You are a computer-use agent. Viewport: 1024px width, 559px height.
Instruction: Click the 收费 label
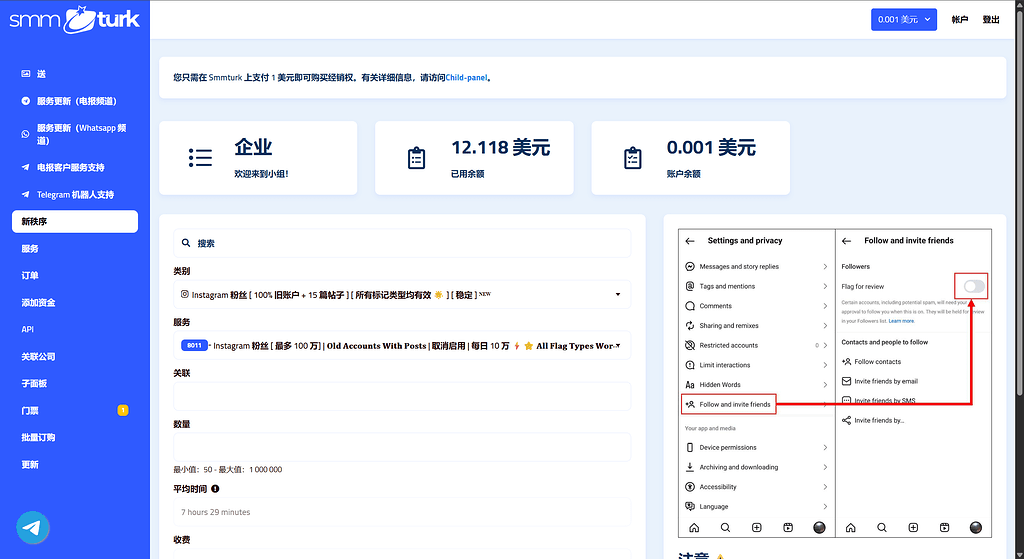click(182, 540)
